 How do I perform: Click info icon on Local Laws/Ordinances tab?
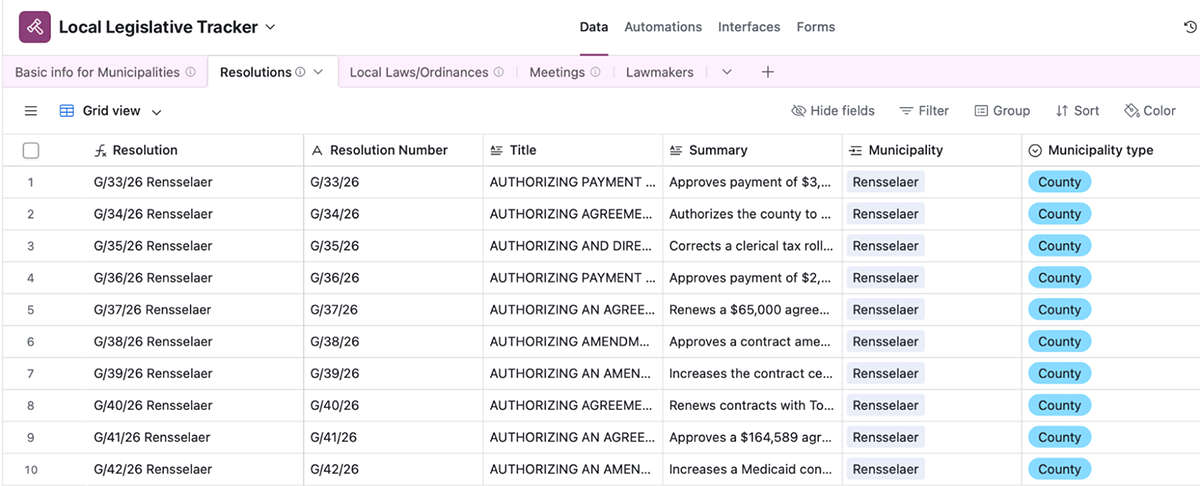(498, 72)
